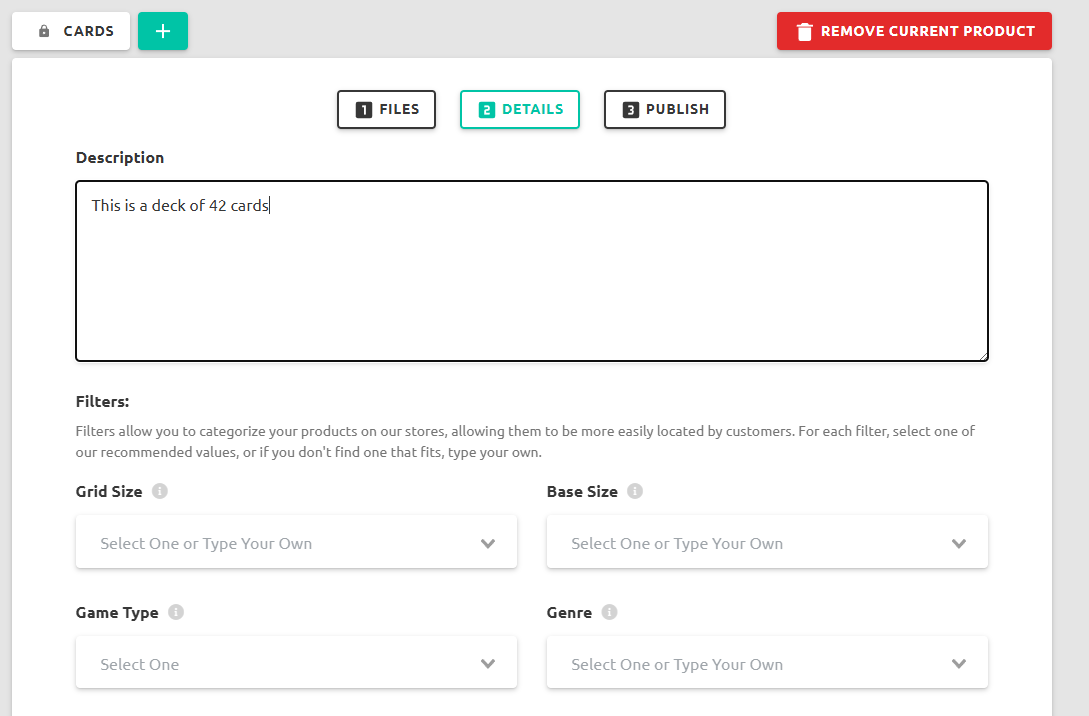Open the CARDS product tab
Viewport: 1089px width, 716px height.
[71, 31]
